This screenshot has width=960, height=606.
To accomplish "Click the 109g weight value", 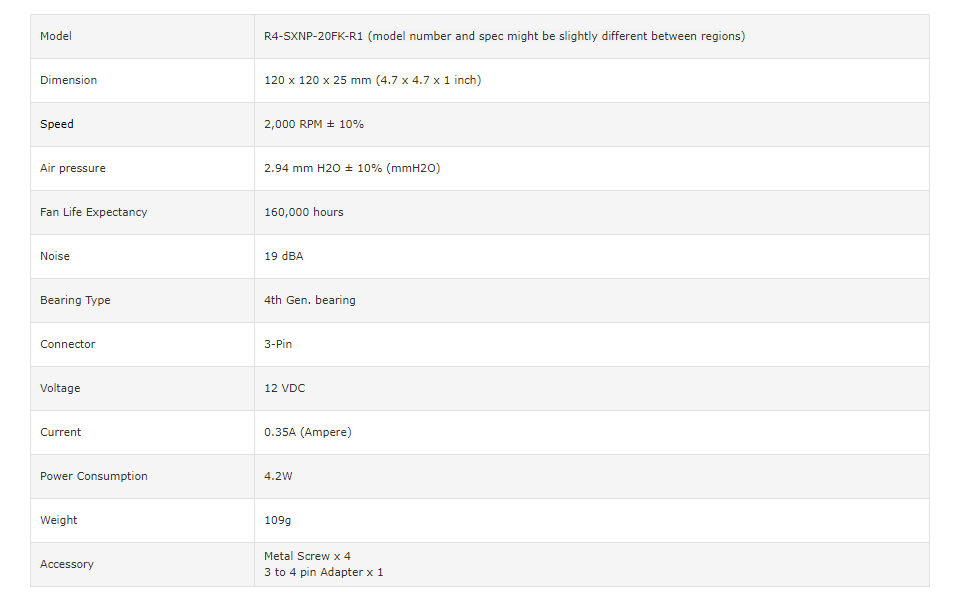I will [277, 521].
